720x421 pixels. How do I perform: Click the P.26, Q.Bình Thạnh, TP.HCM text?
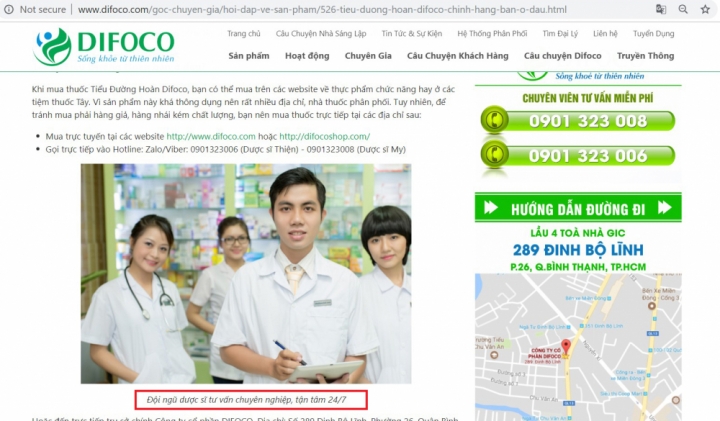click(x=578, y=267)
